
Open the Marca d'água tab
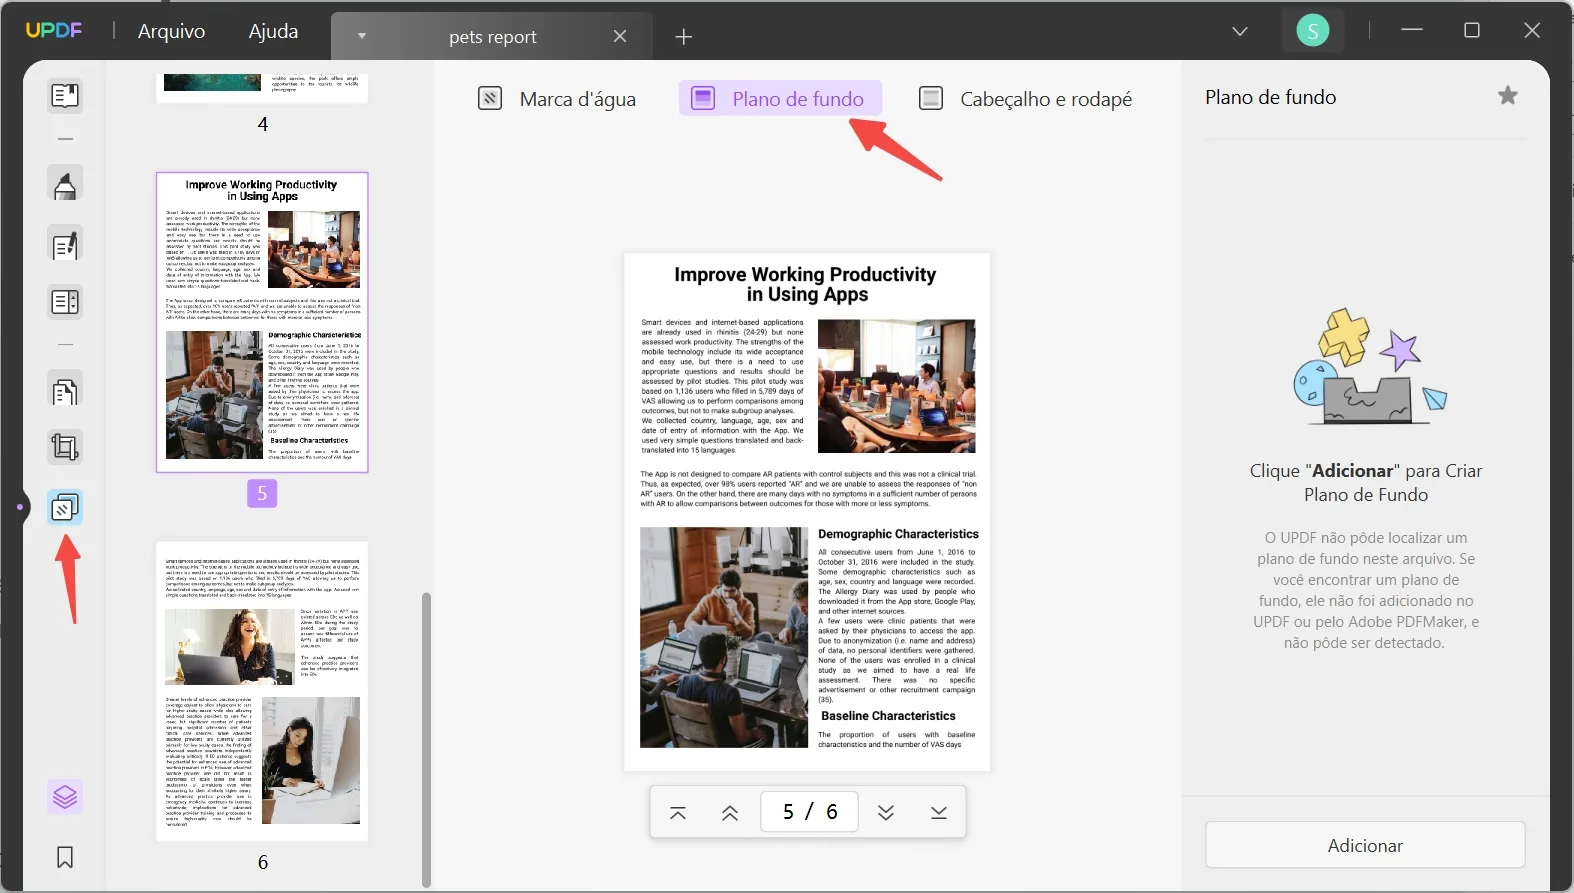tap(558, 99)
